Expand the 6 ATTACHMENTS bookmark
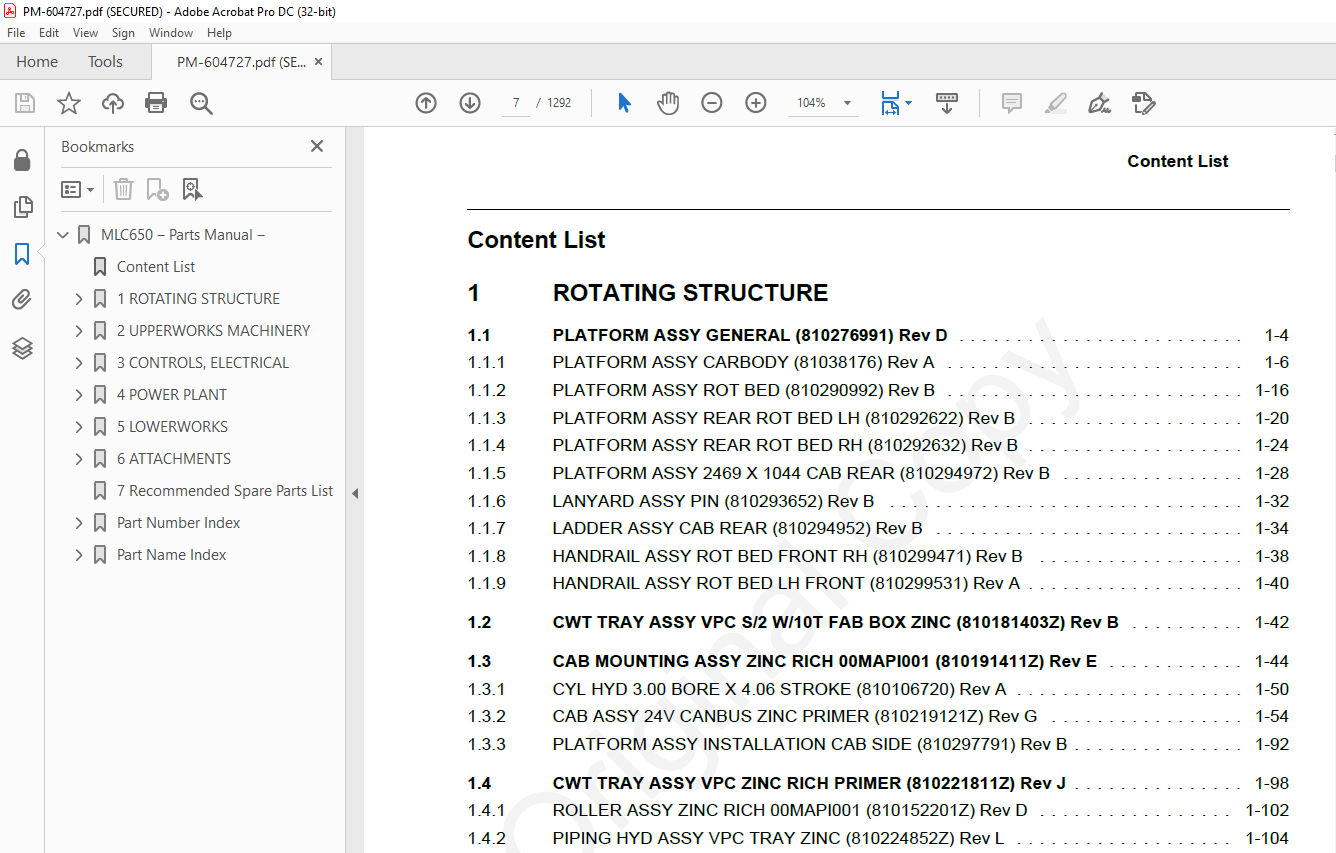The width and height of the screenshot is (1336, 853). [79, 459]
